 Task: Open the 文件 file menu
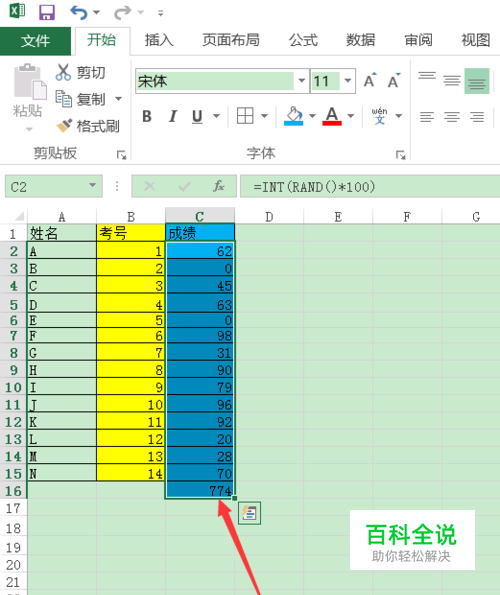point(35,41)
